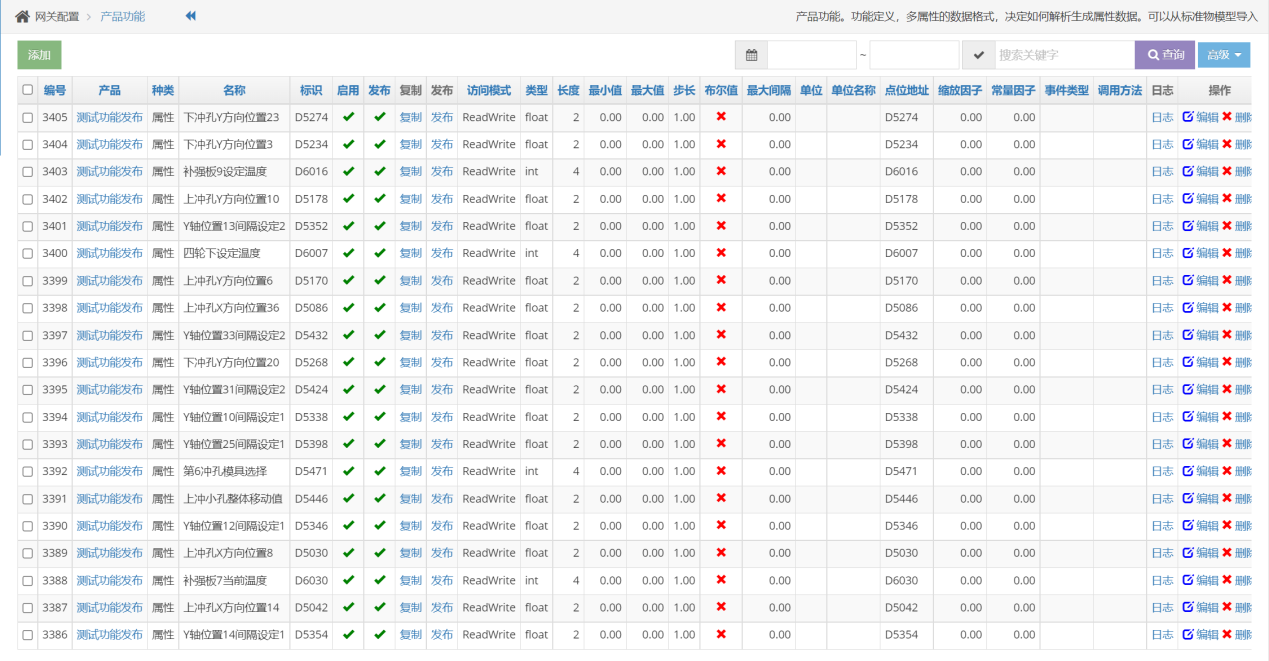1269x661 pixels.
Task: Click the edit icon for row 3400
Action: (1188, 253)
